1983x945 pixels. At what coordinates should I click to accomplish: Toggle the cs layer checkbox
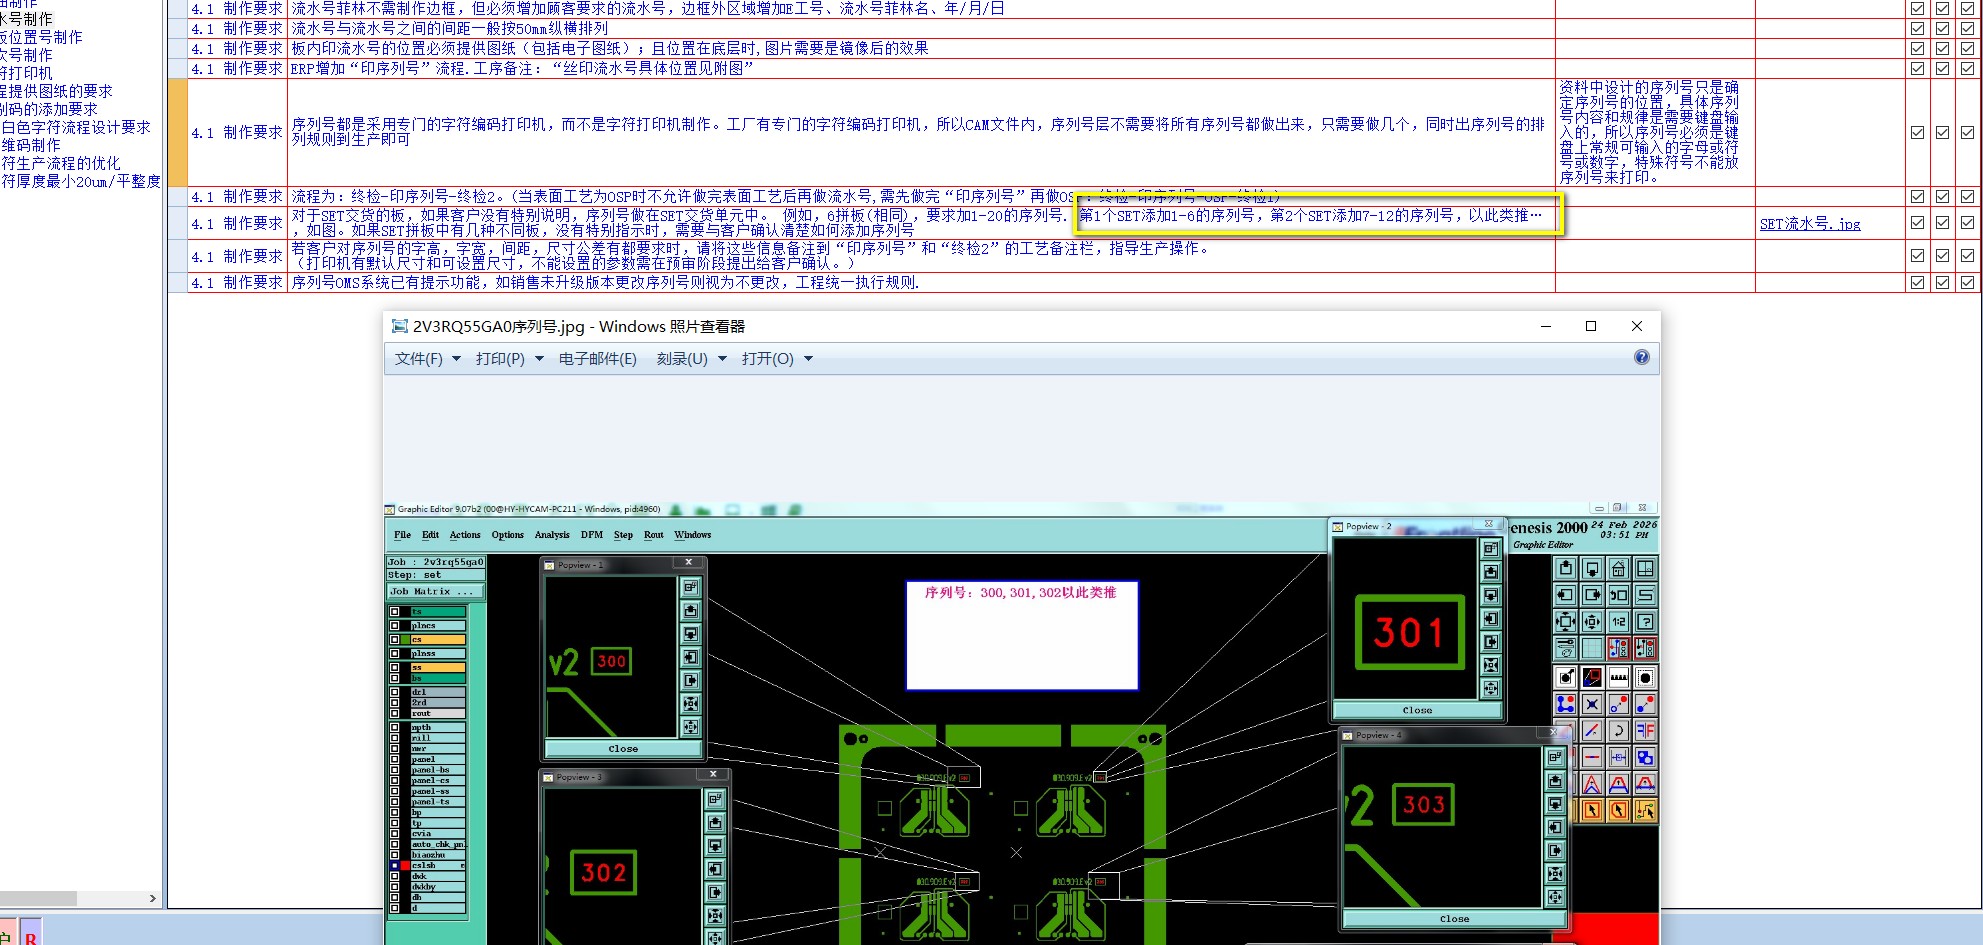(394, 640)
